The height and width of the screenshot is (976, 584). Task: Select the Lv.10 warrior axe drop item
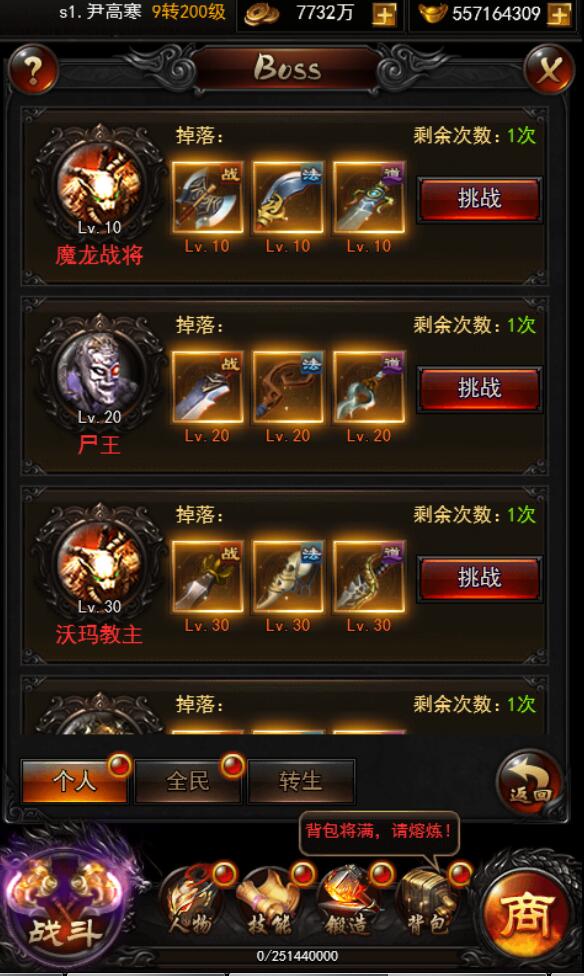point(207,198)
